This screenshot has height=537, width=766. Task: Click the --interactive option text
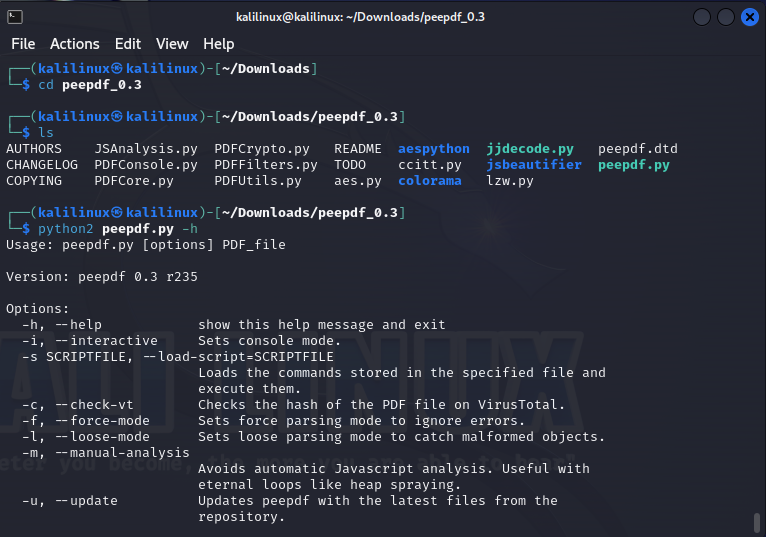pyautogui.click(x=106, y=341)
